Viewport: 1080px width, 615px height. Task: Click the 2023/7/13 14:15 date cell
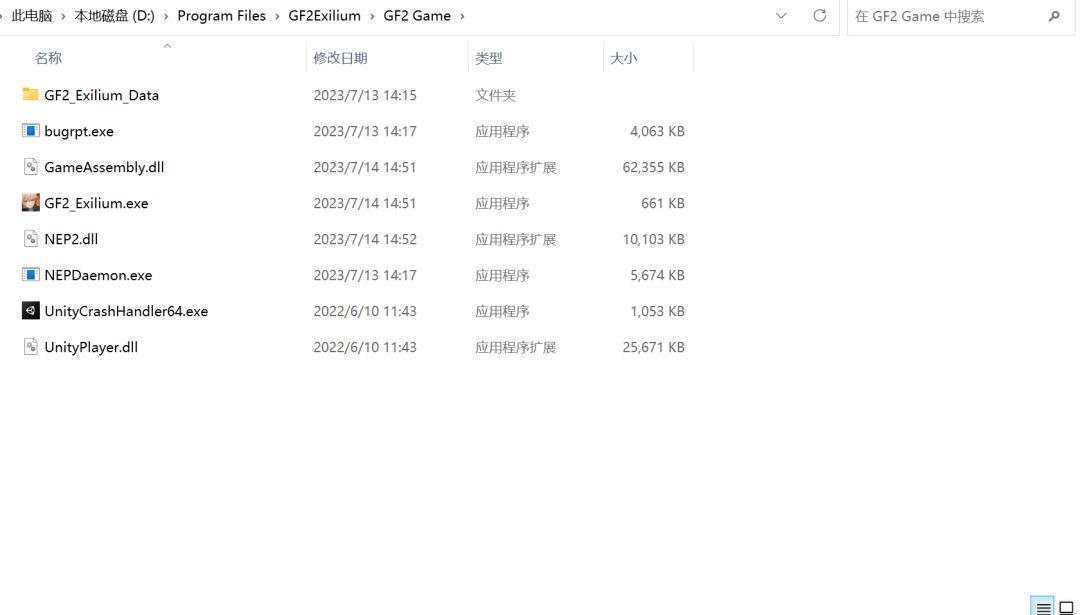tap(365, 95)
